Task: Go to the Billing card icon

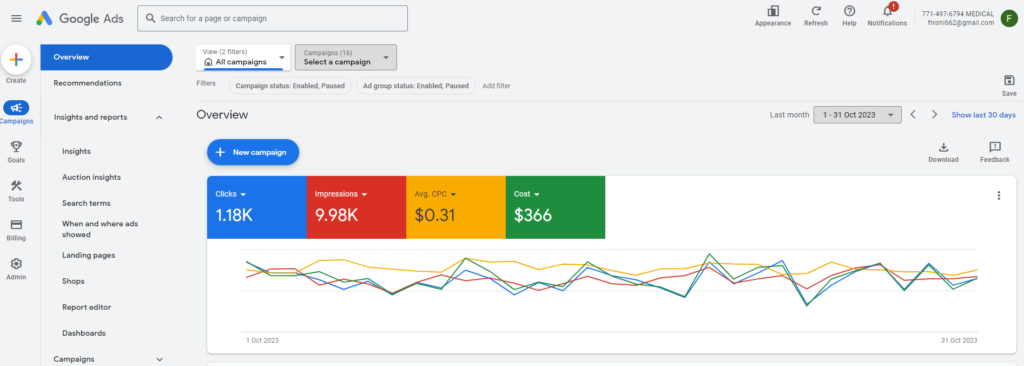Action: 16,225
